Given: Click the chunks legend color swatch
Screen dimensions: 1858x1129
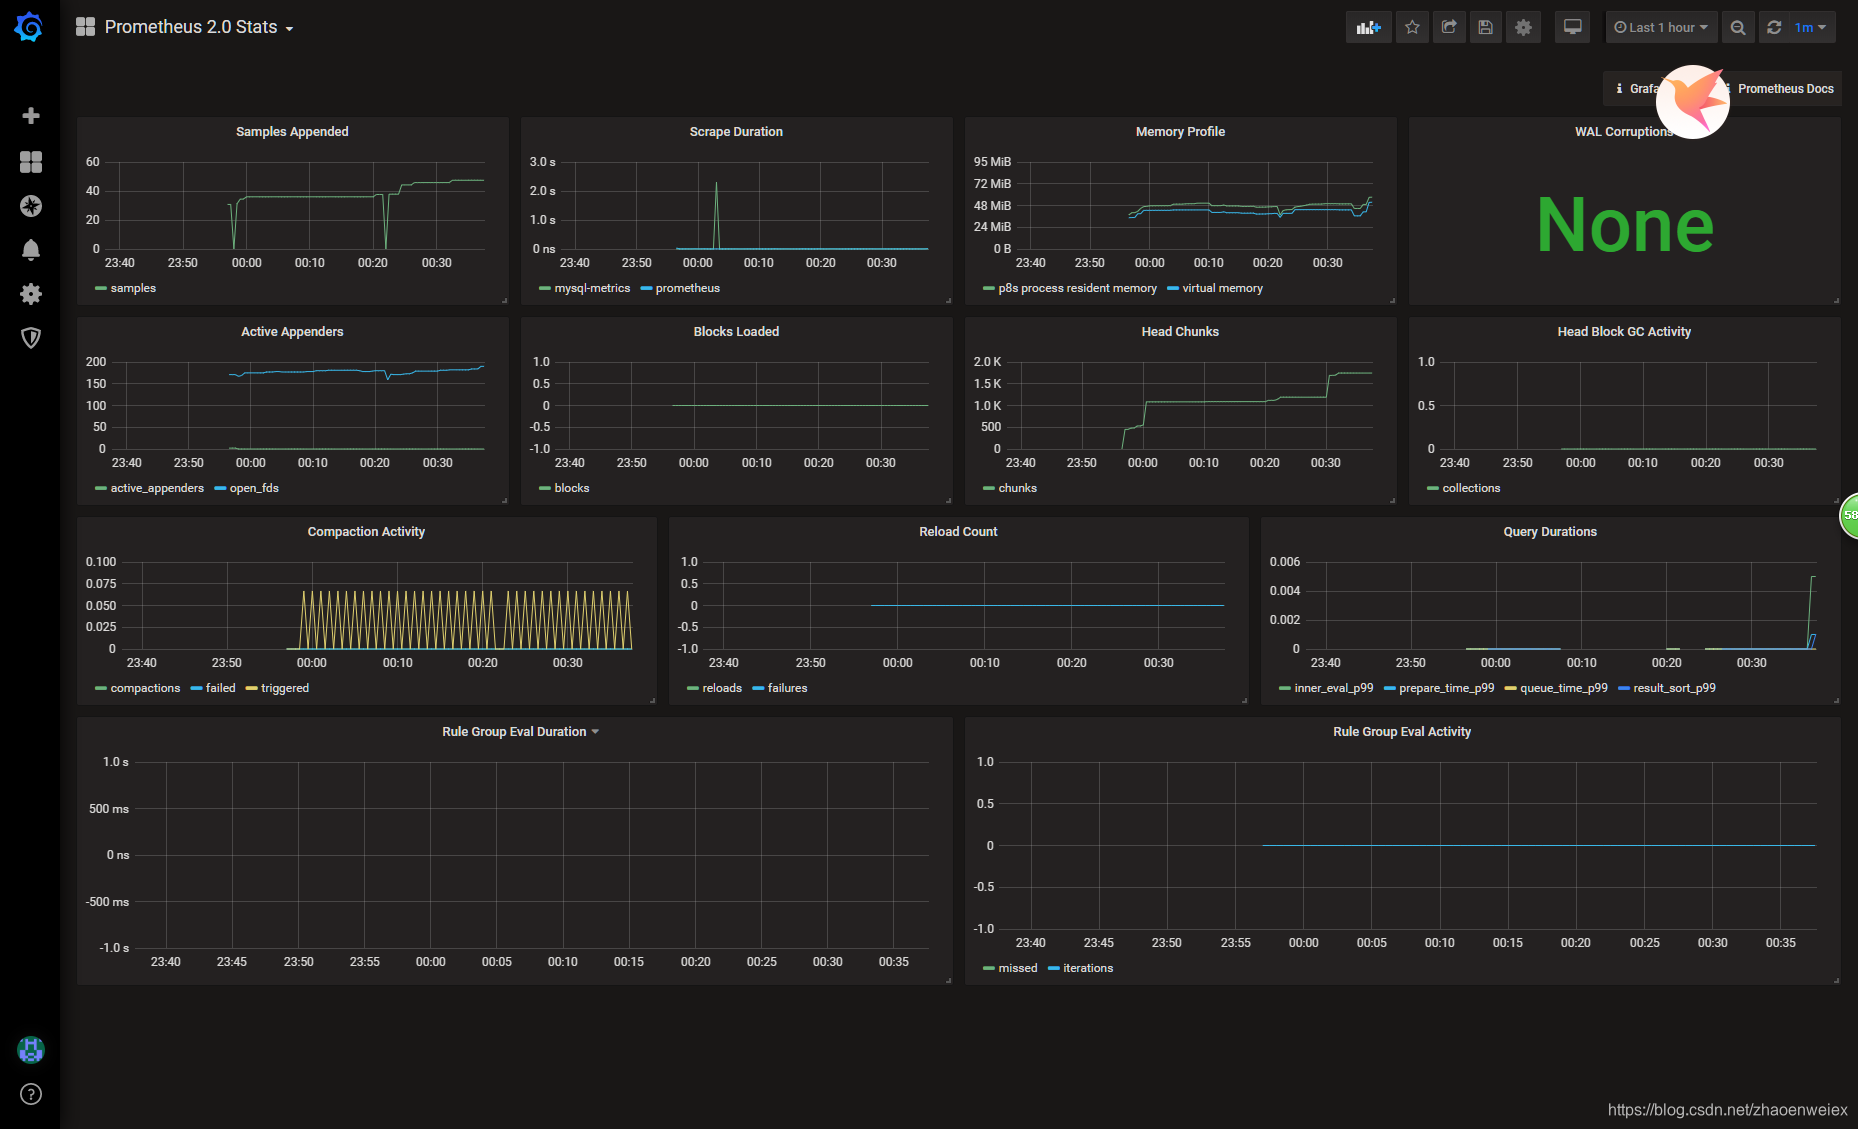Looking at the screenshot, I should pyautogui.click(x=989, y=488).
